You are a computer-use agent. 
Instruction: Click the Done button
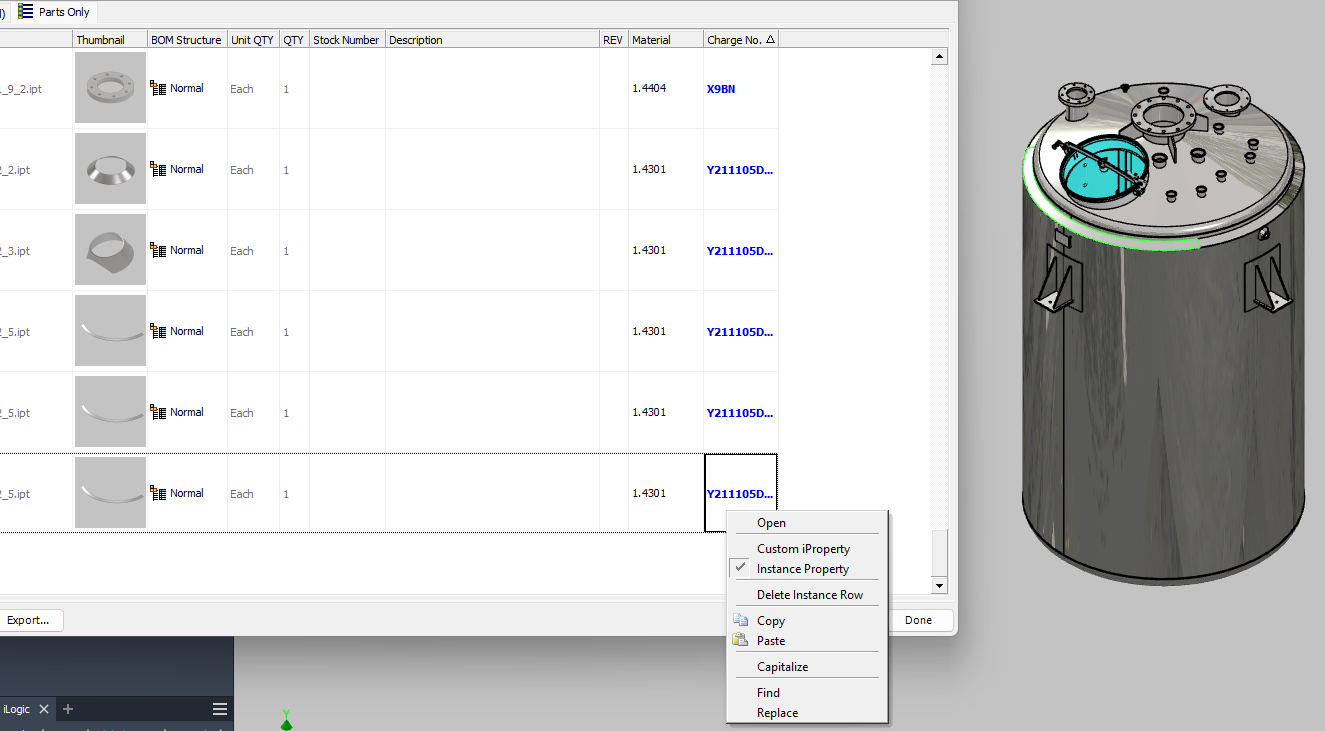919,620
